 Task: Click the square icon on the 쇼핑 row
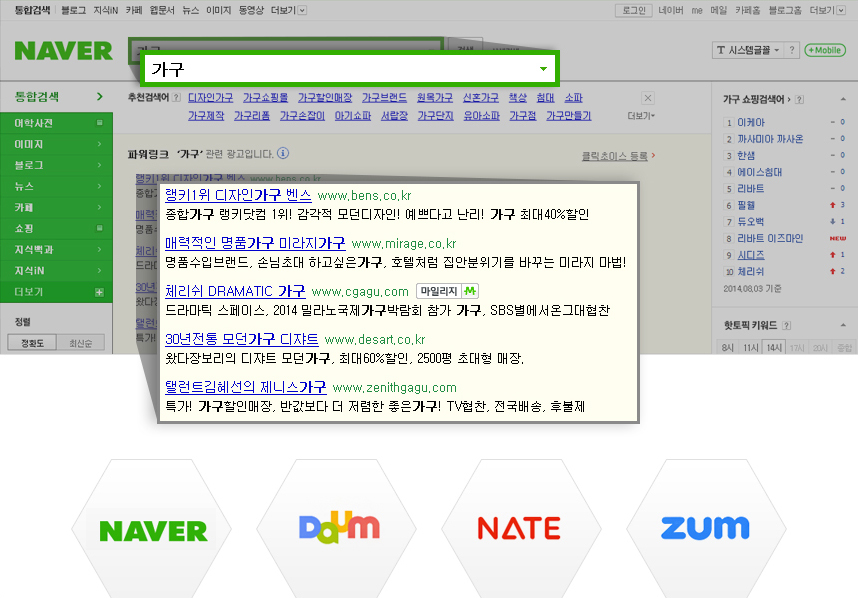(99, 228)
